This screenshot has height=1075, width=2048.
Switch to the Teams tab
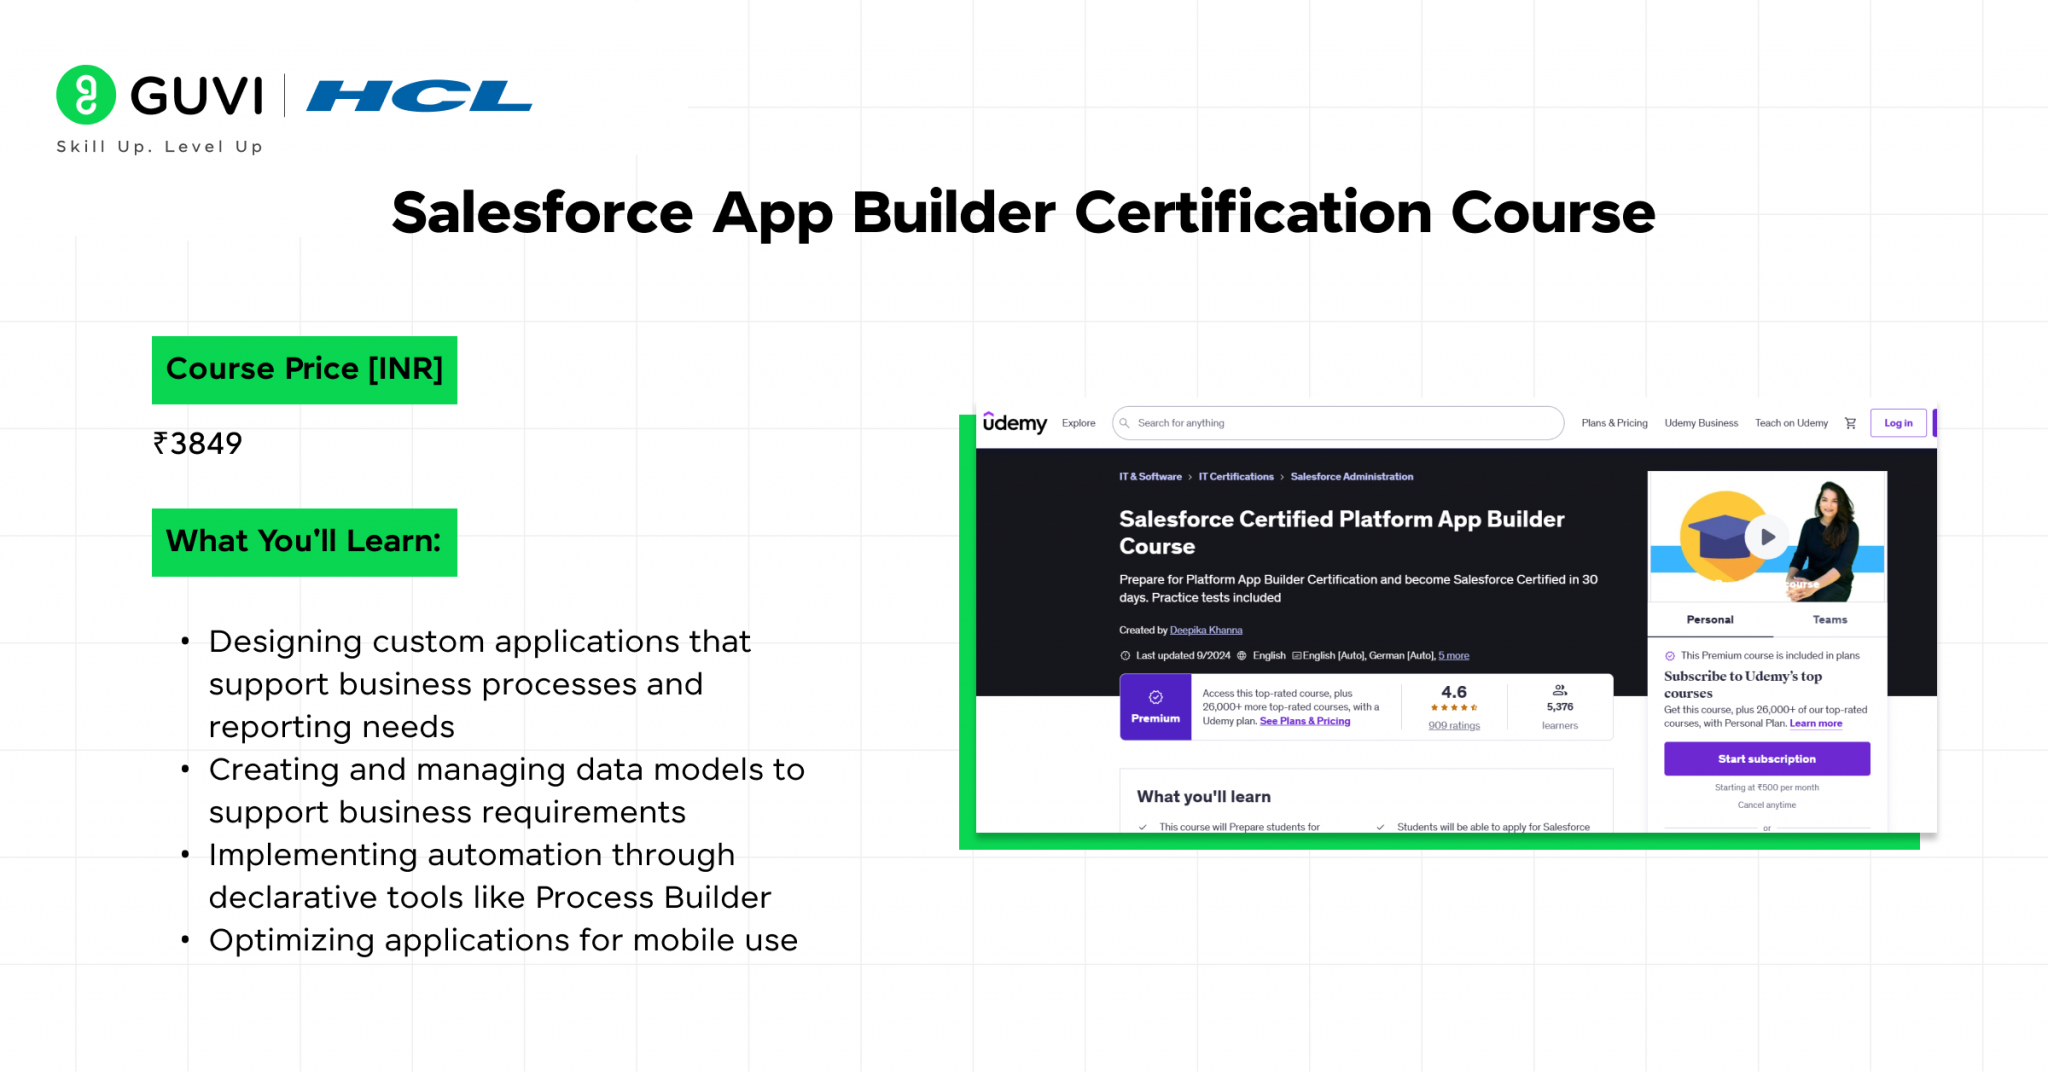[1829, 619]
